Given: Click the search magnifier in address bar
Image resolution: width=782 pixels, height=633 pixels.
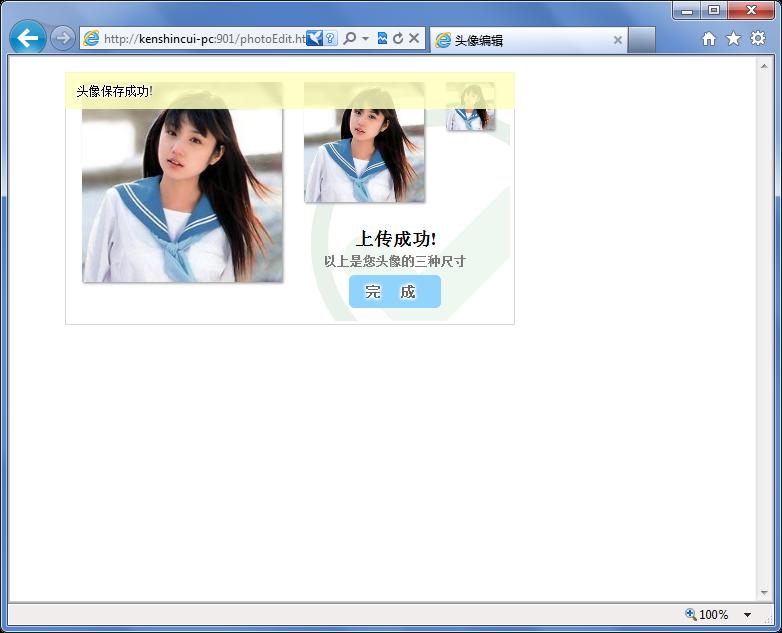Looking at the screenshot, I should pyautogui.click(x=349, y=39).
